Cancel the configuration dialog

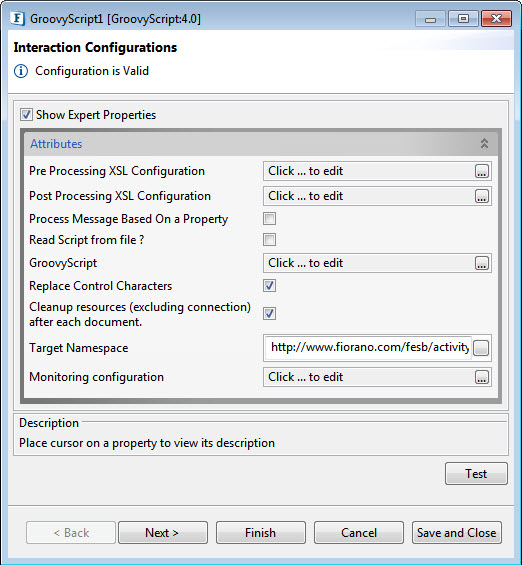click(359, 533)
